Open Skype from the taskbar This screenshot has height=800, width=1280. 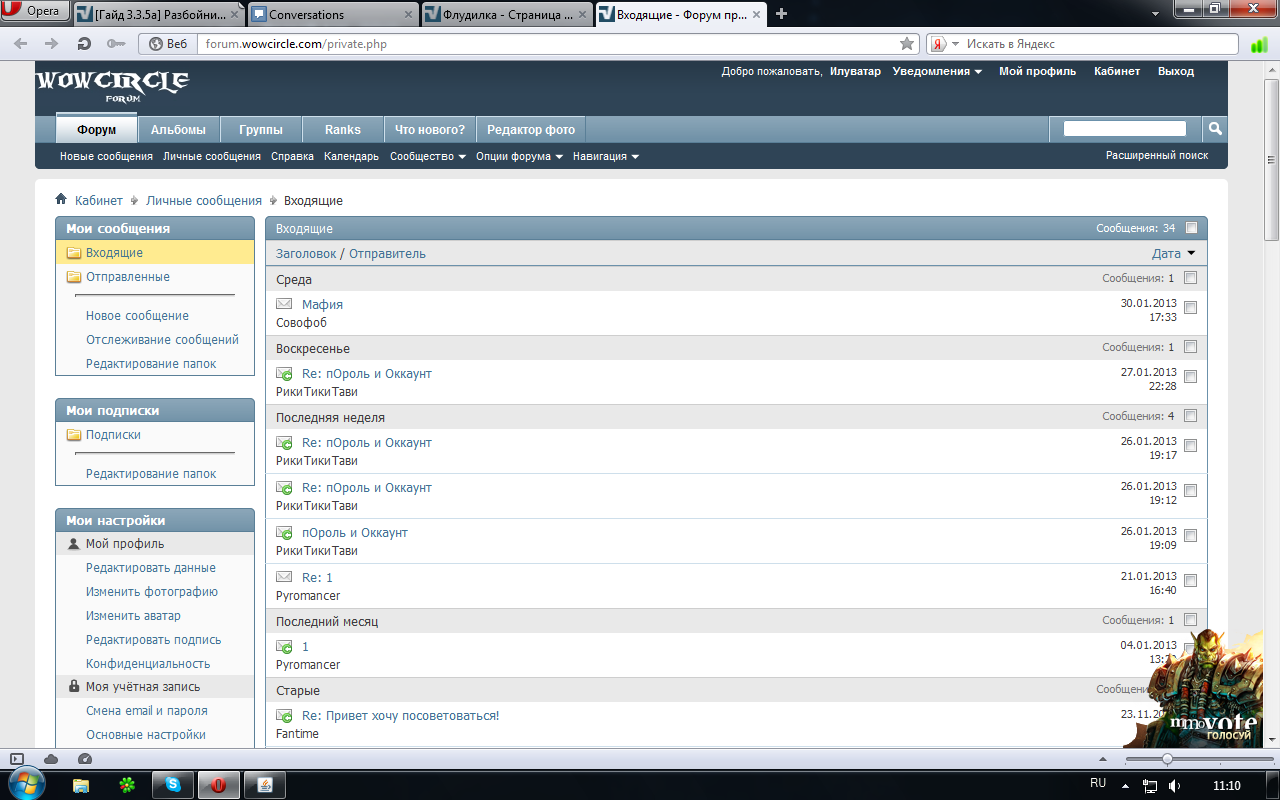pyautogui.click(x=173, y=785)
